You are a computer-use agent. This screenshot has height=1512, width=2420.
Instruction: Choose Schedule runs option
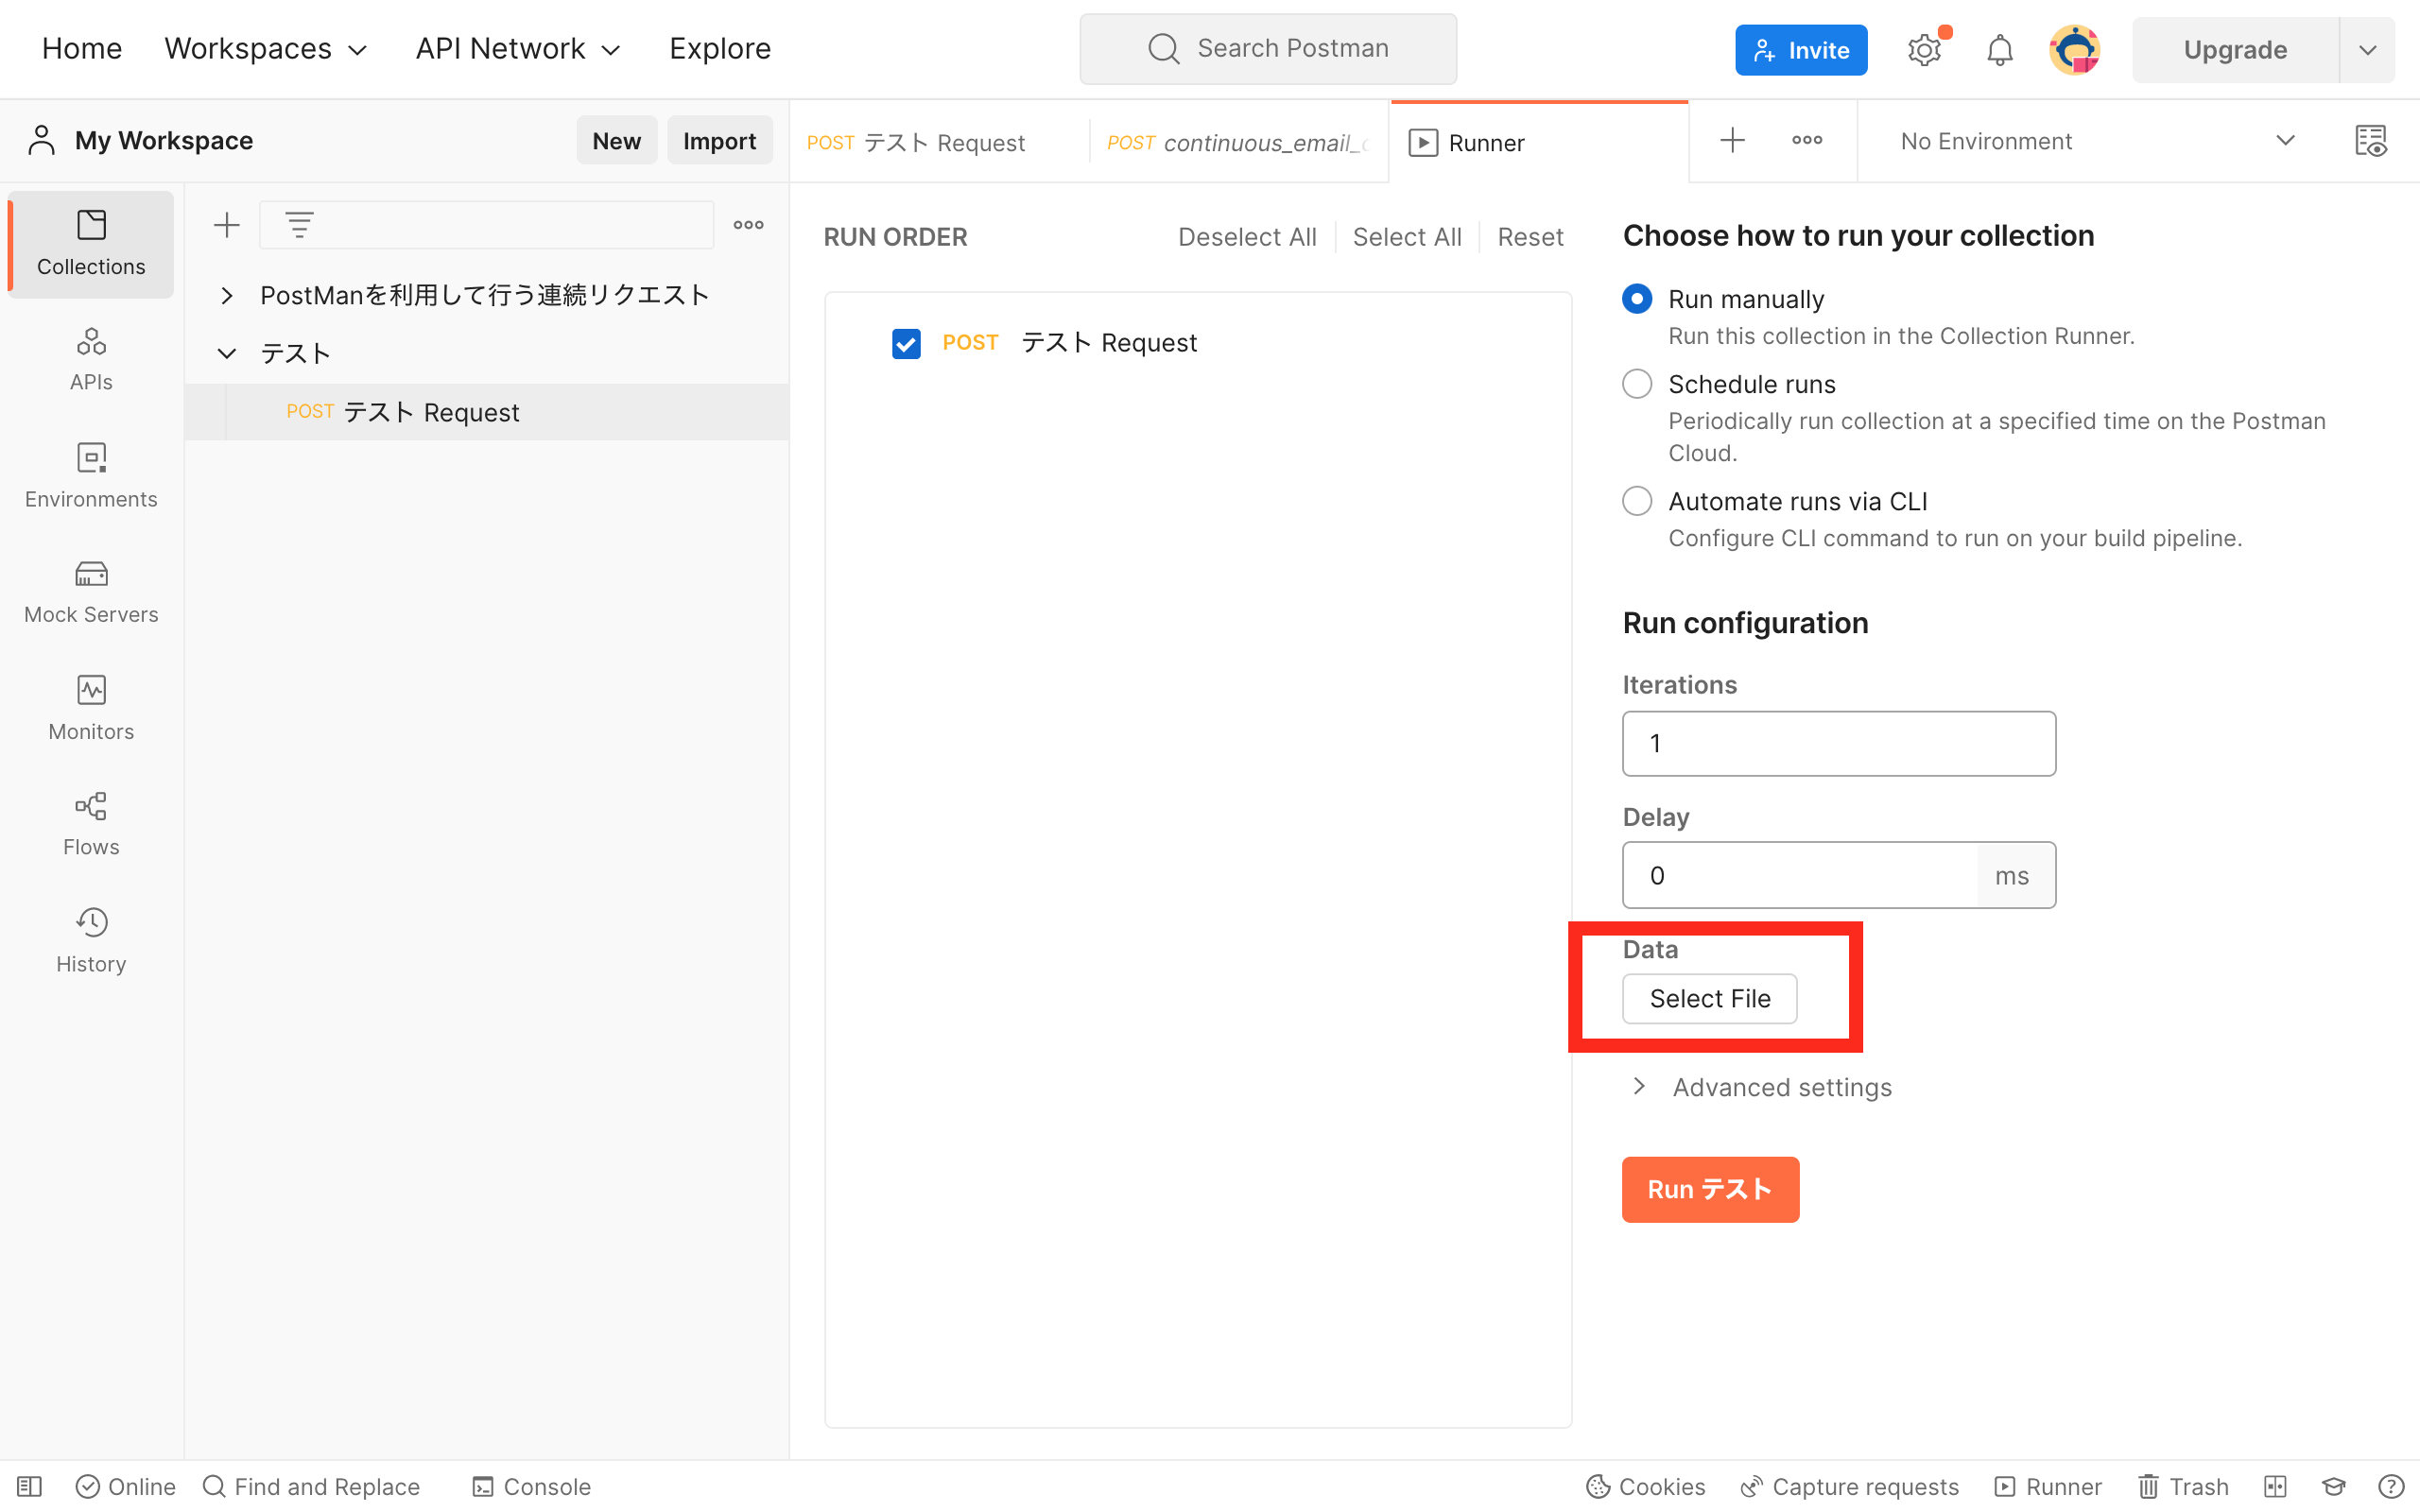[1636, 383]
